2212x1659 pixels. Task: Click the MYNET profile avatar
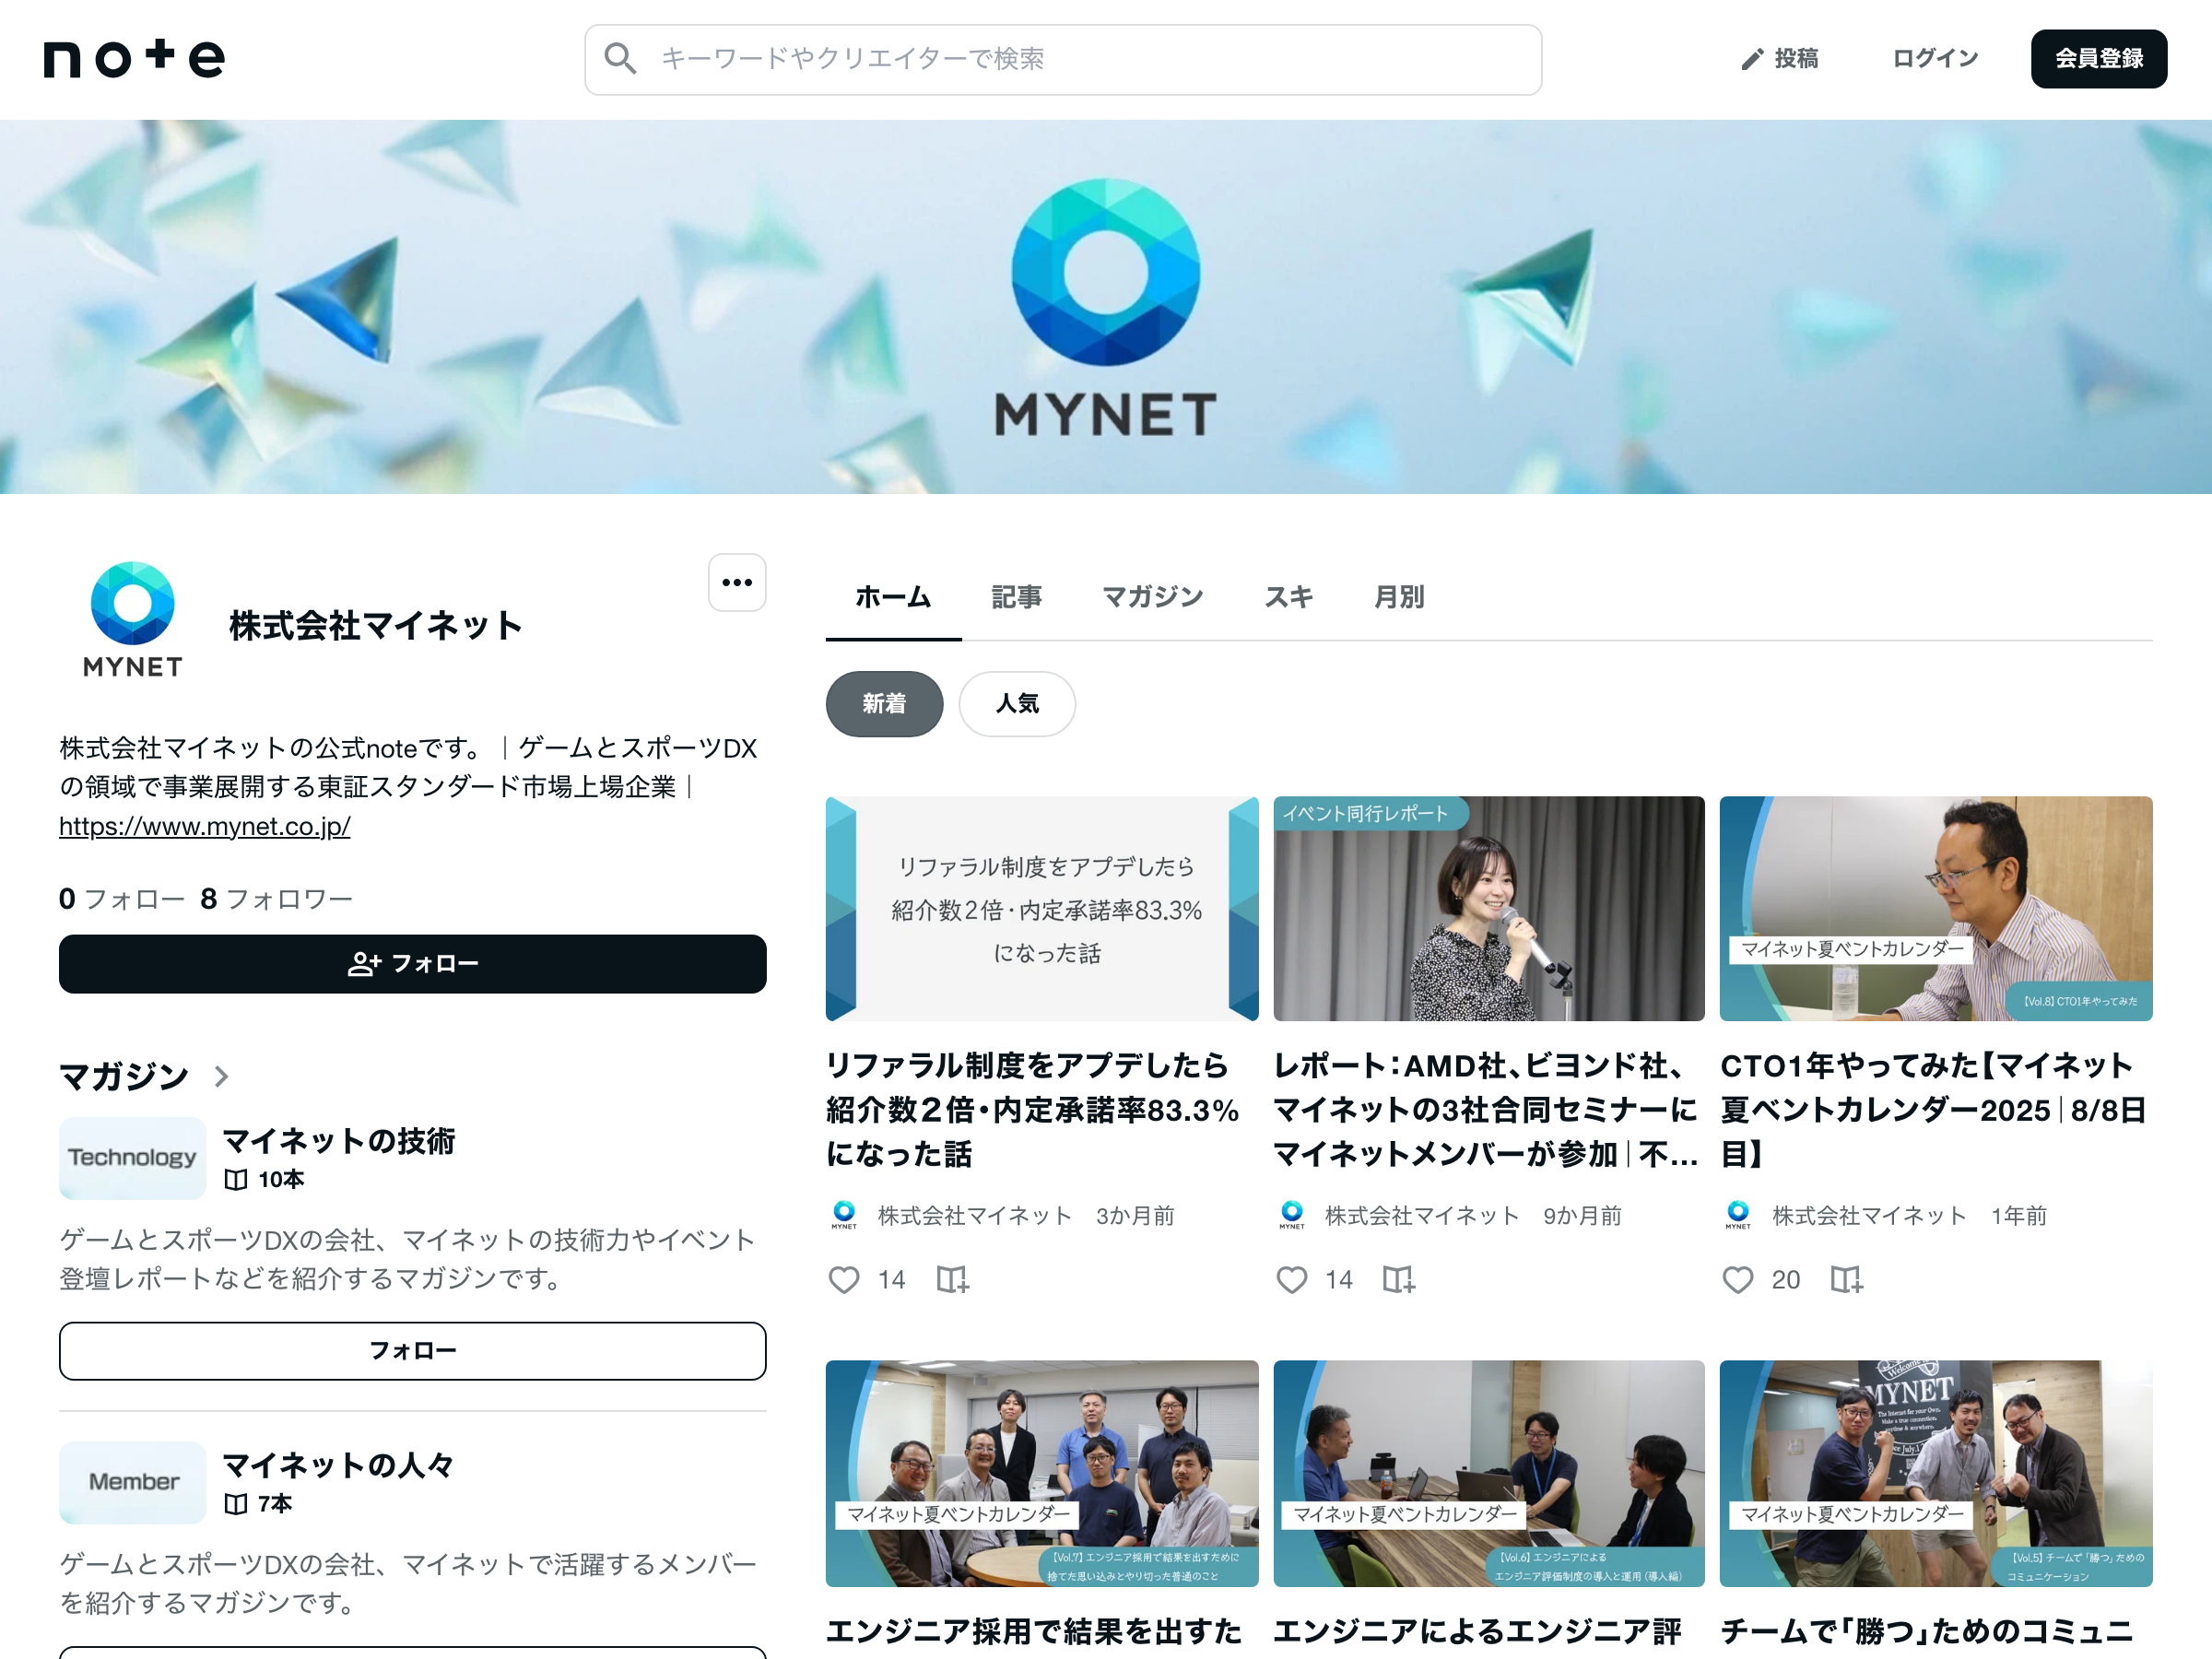[133, 620]
